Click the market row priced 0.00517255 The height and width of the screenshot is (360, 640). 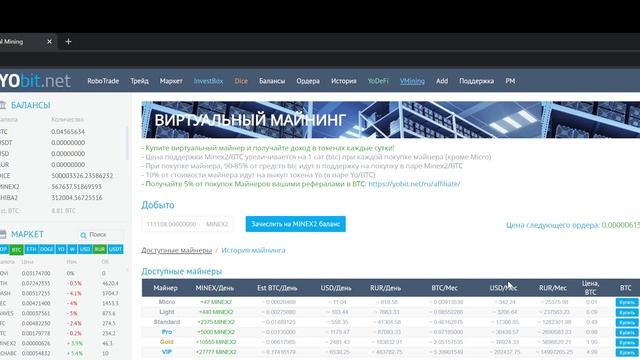(61, 293)
